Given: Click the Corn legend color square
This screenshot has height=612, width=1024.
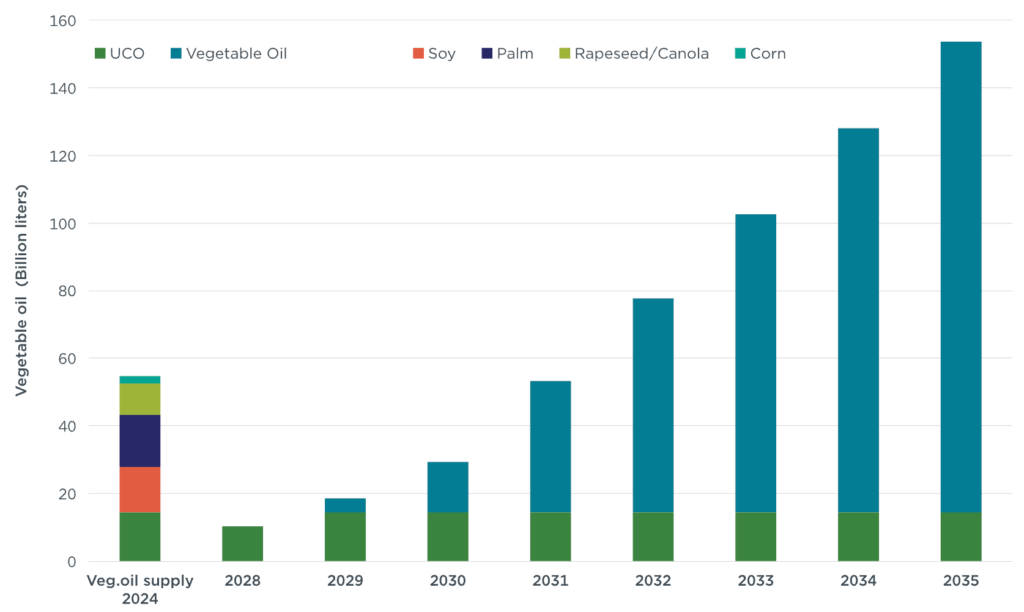Looking at the screenshot, I should pyautogui.click(x=740, y=54).
